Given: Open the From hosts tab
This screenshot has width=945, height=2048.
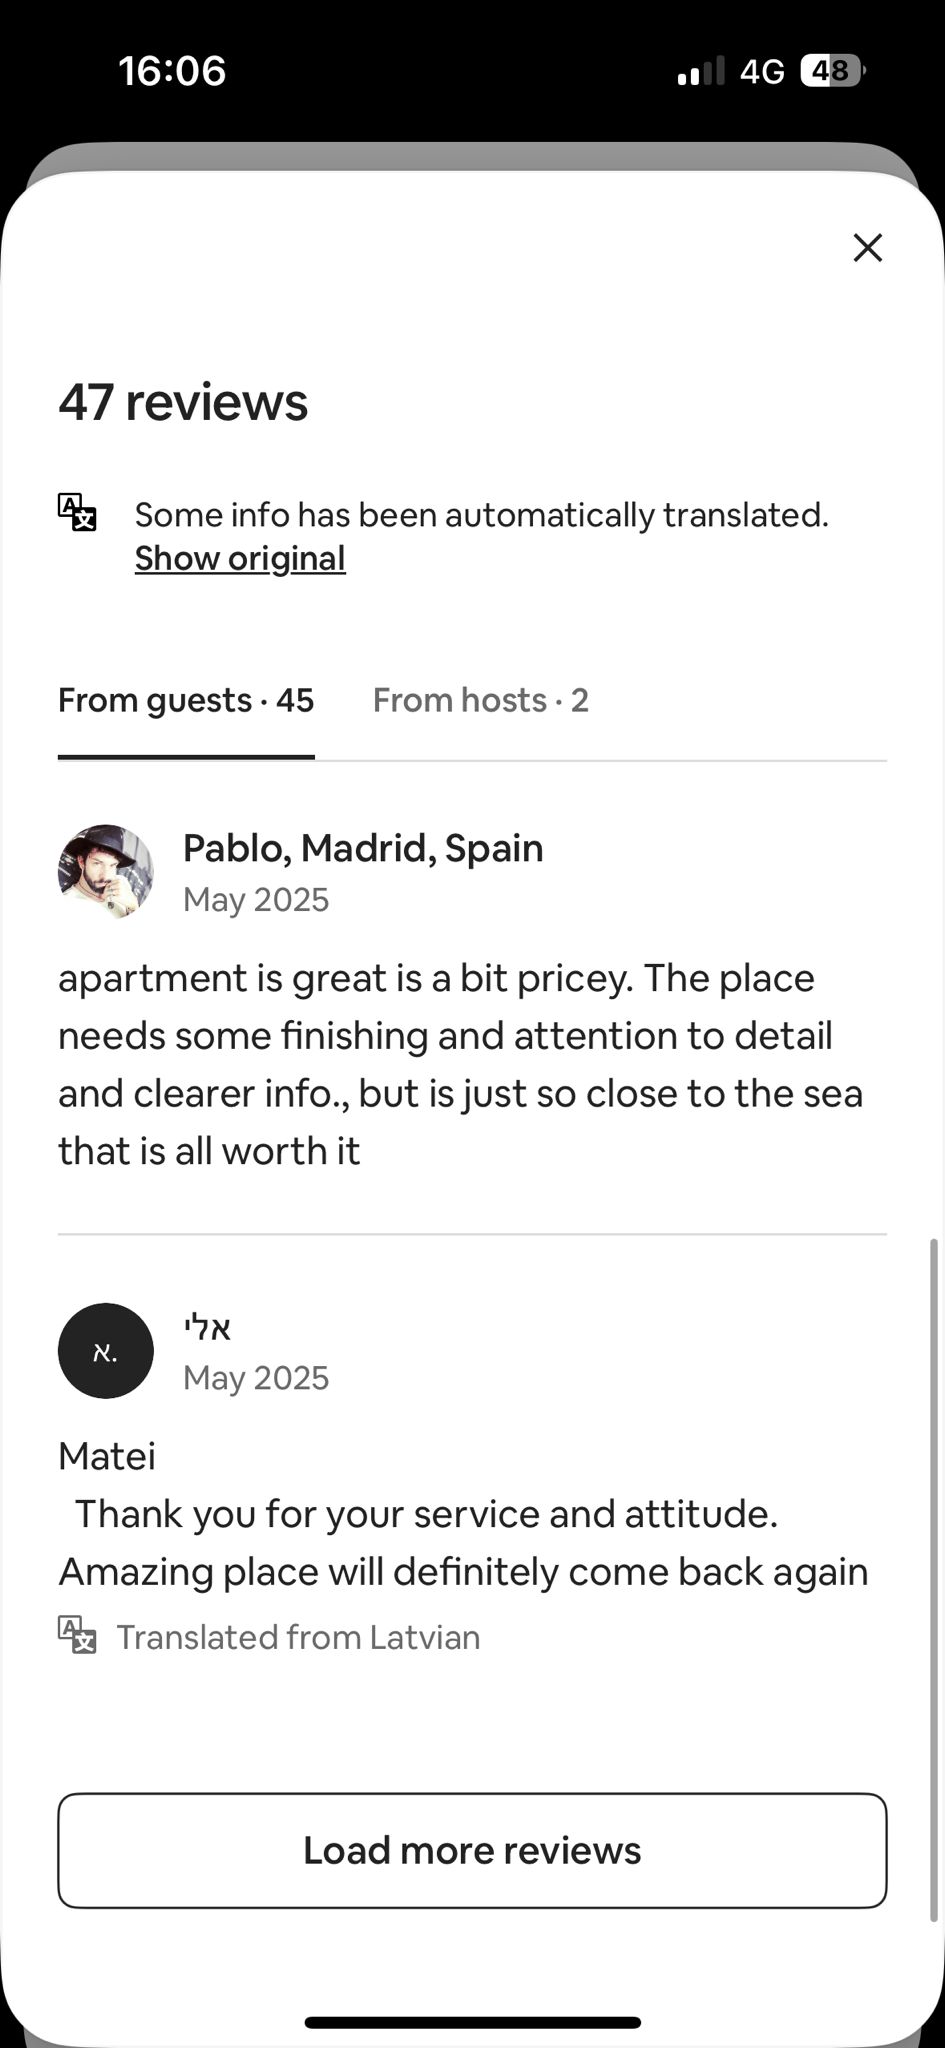Looking at the screenshot, I should 480,700.
